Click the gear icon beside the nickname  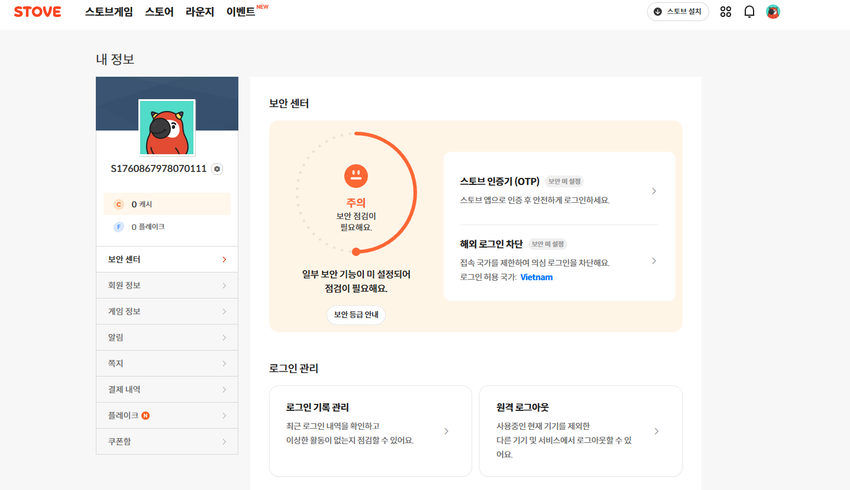coord(217,169)
